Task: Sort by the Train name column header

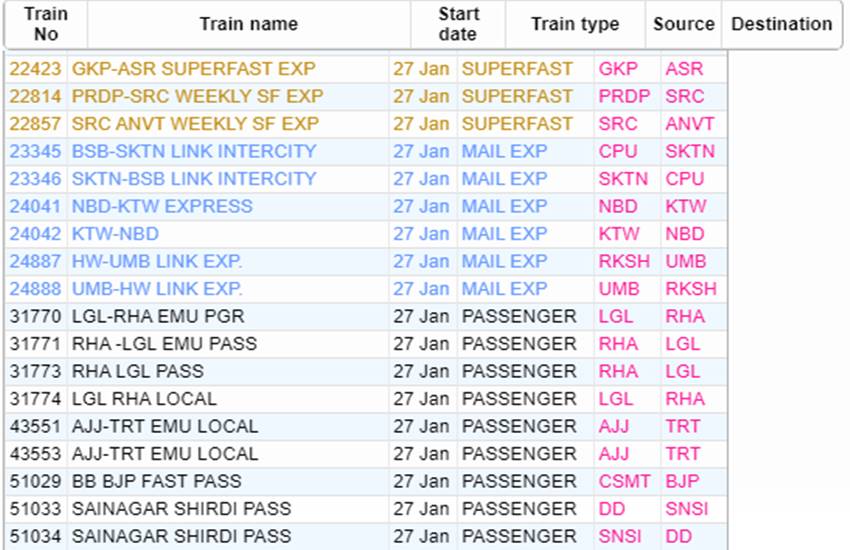Action: tap(248, 25)
